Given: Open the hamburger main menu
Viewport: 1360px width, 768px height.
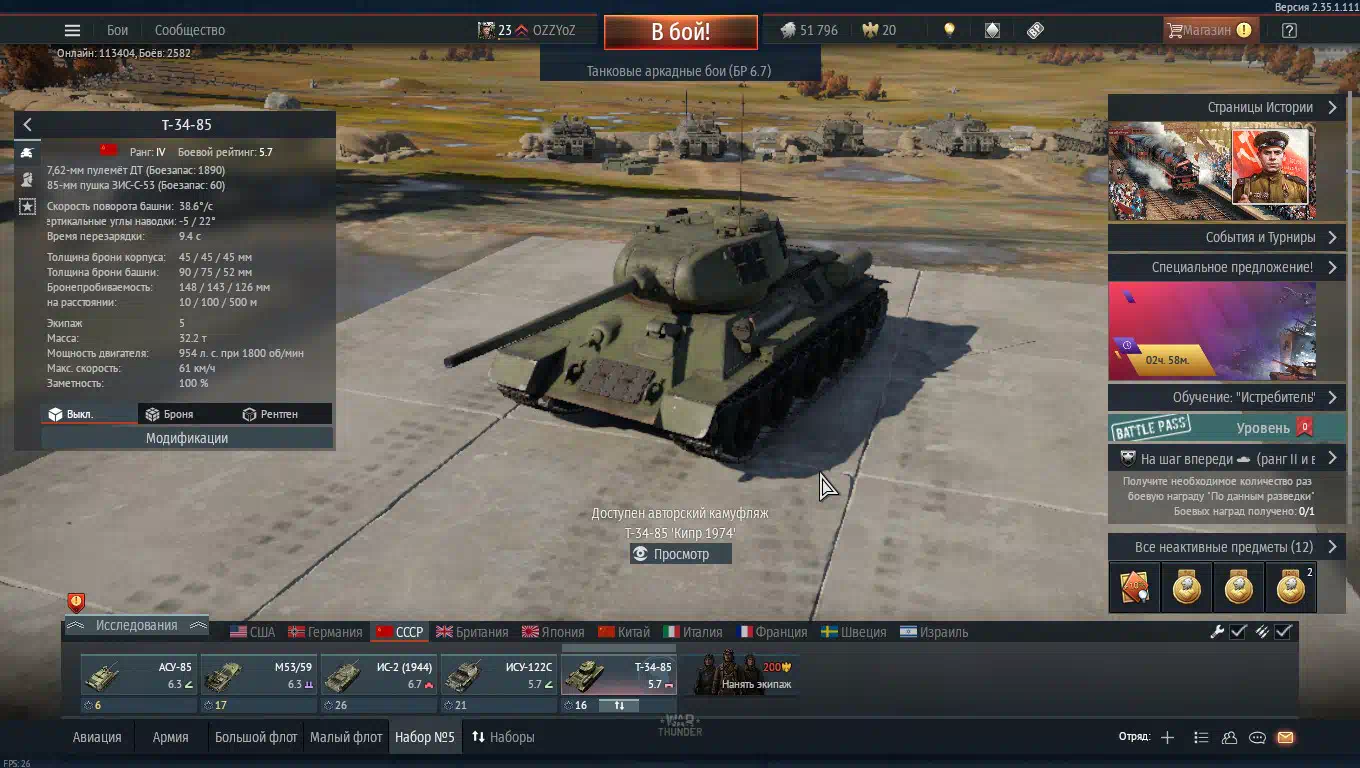Looking at the screenshot, I should [x=72, y=30].
